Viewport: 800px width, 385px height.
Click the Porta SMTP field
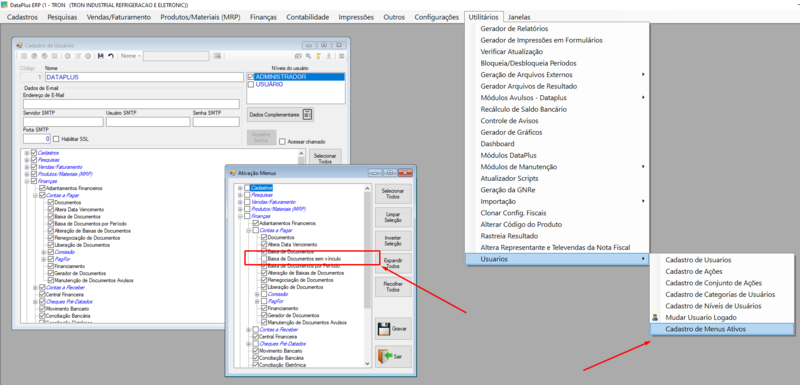pos(37,139)
